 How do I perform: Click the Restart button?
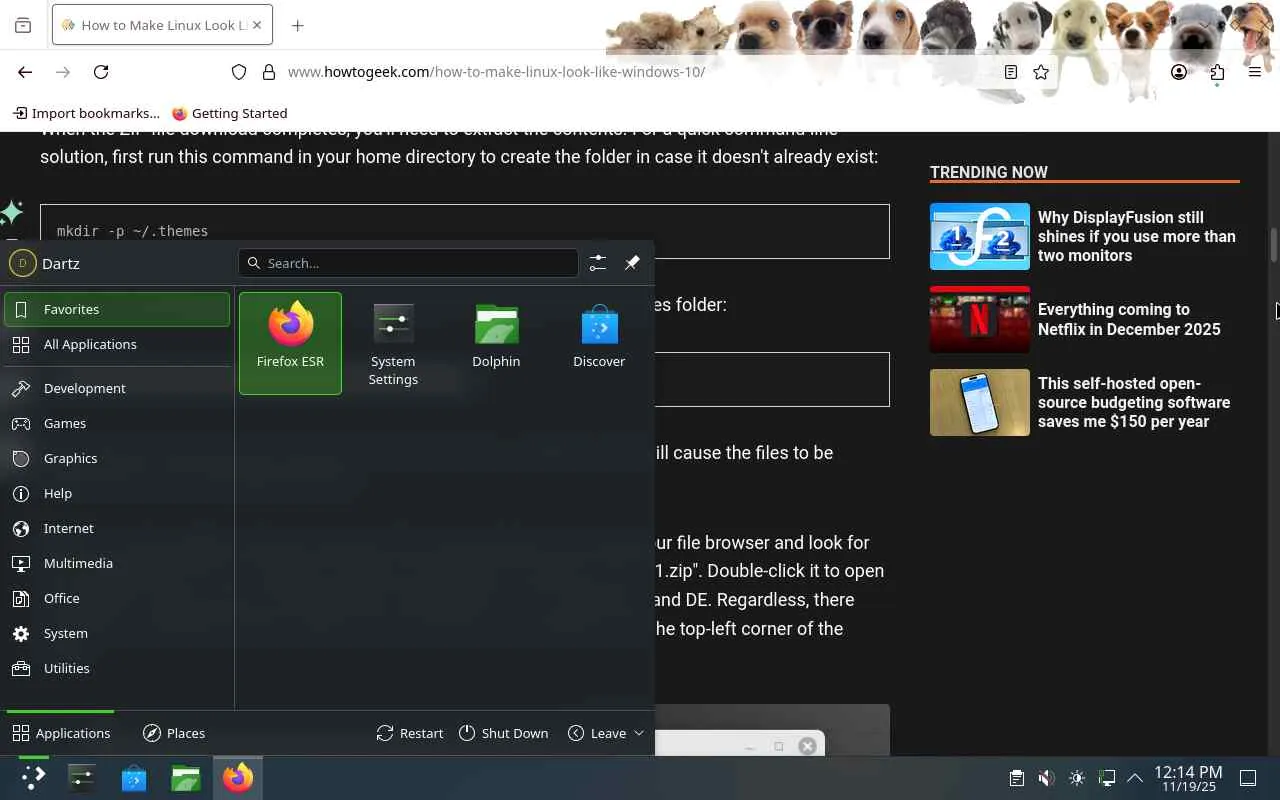pos(410,733)
